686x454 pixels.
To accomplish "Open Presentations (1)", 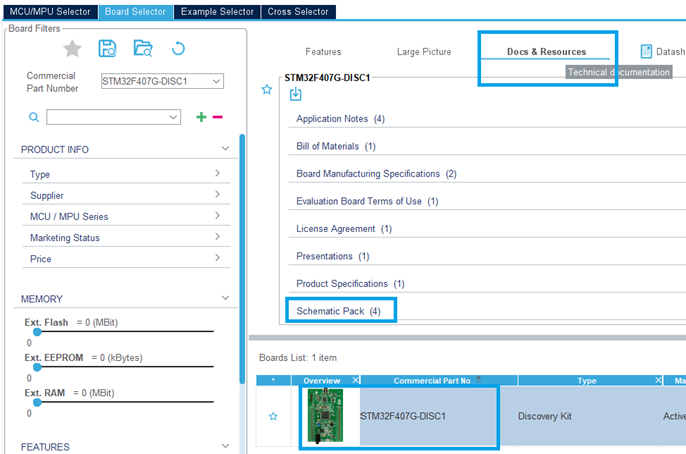I will click(x=332, y=256).
